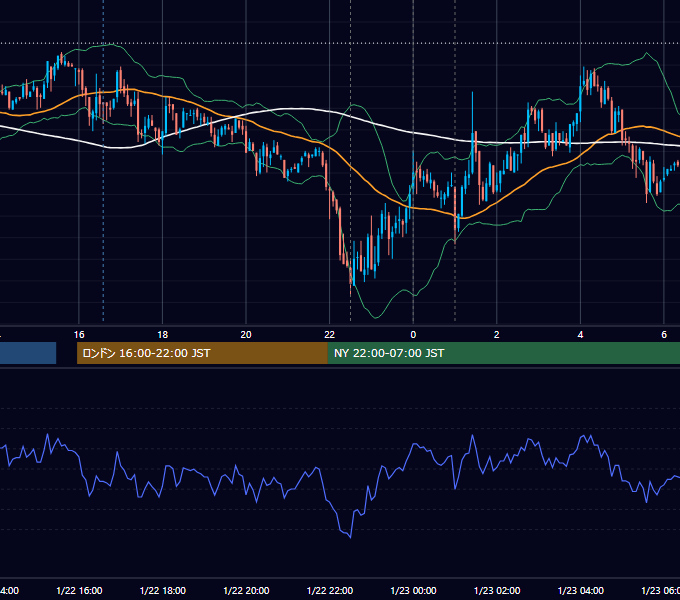Click the 1/23 02:00 date label

coord(497,590)
